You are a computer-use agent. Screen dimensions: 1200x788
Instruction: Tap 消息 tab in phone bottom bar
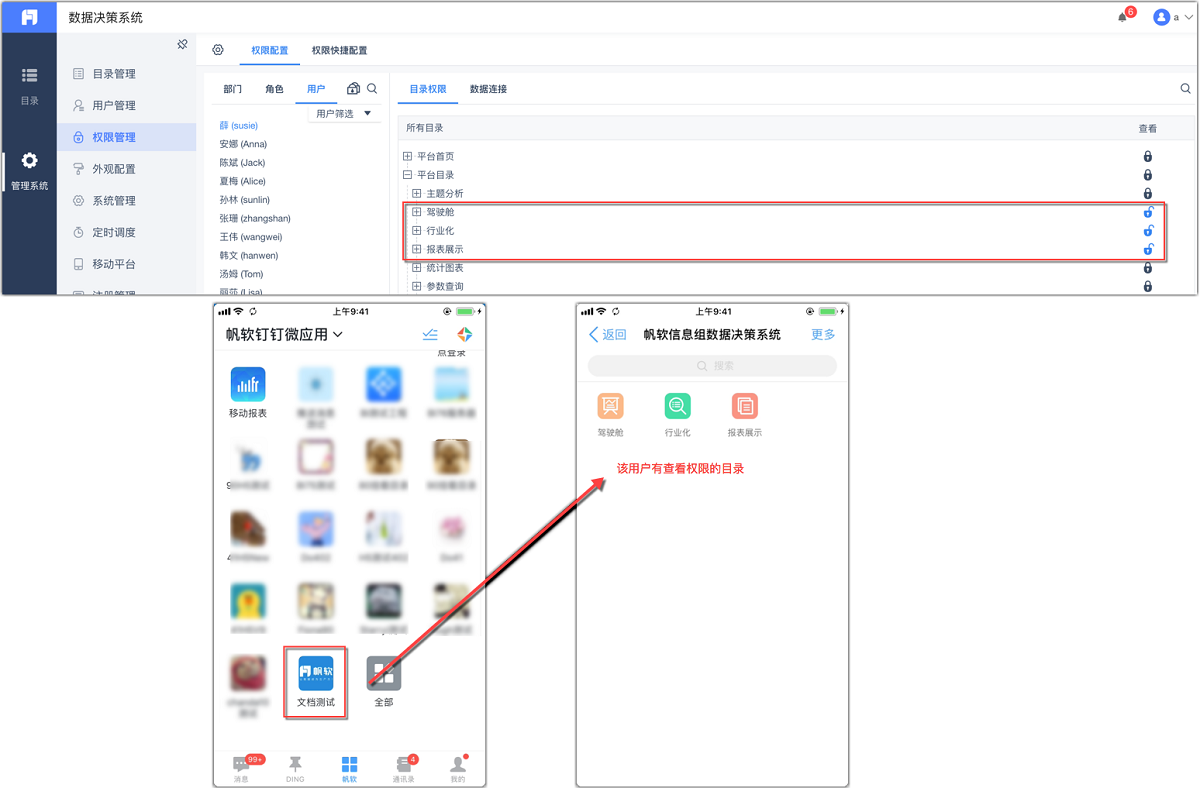click(x=241, y=768)
